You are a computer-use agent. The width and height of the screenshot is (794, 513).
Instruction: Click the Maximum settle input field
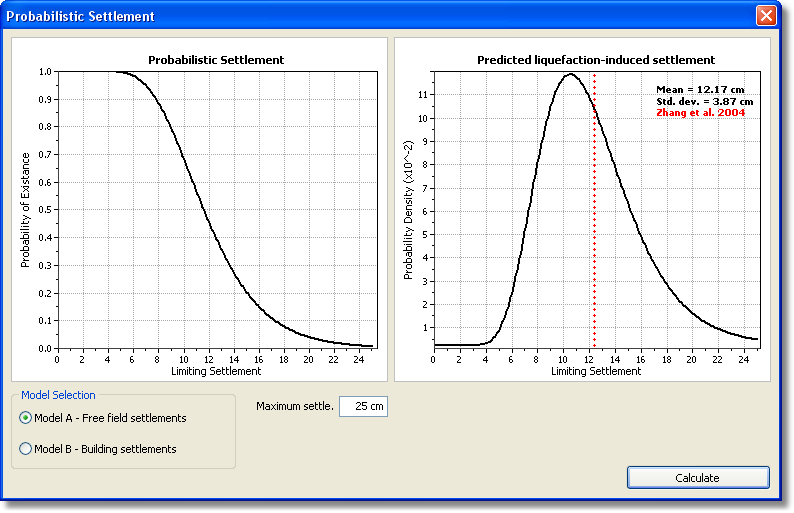click(x=362, y=406)
